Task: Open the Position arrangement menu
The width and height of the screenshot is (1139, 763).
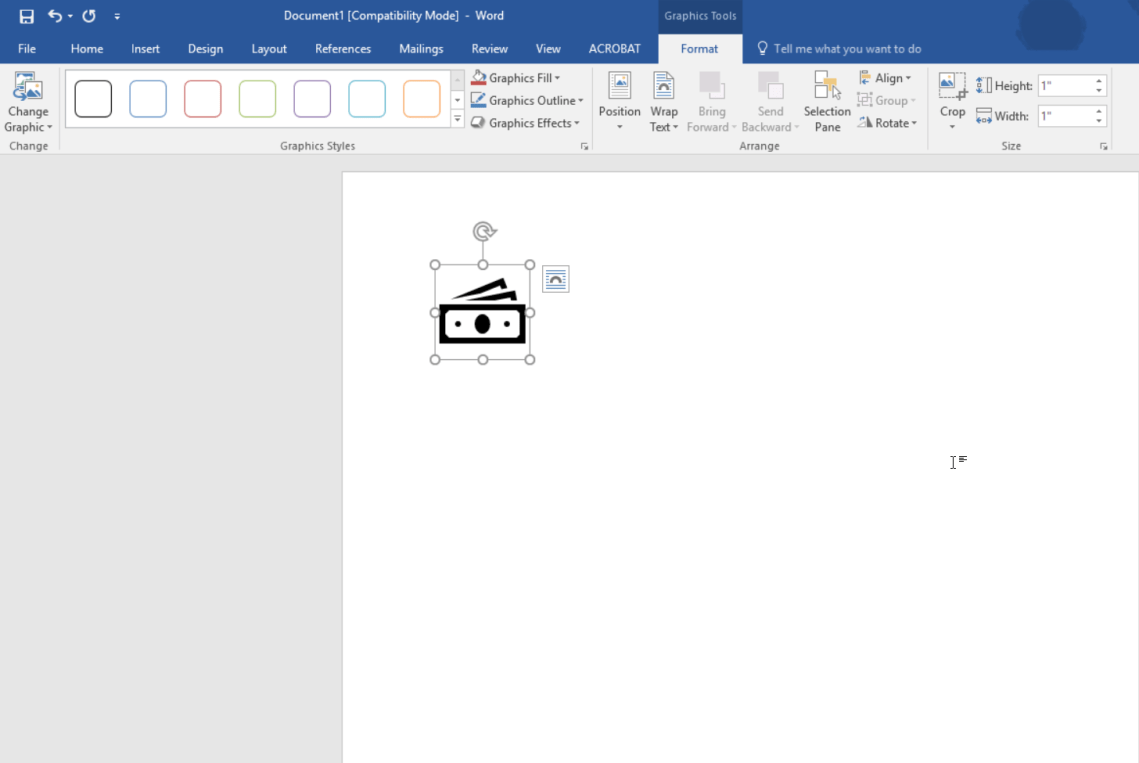Action: 619,101
